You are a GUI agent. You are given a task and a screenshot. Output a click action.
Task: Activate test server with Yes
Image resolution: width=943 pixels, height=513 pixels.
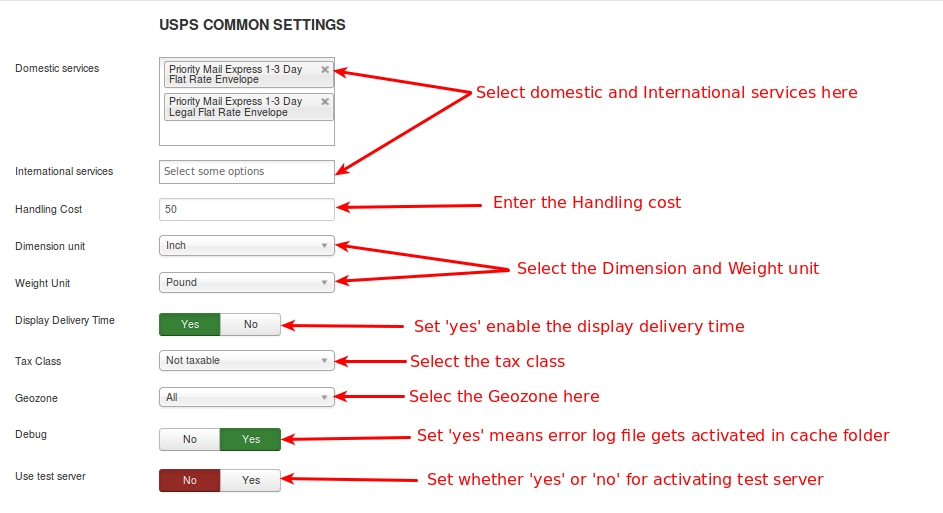(250, 480)
